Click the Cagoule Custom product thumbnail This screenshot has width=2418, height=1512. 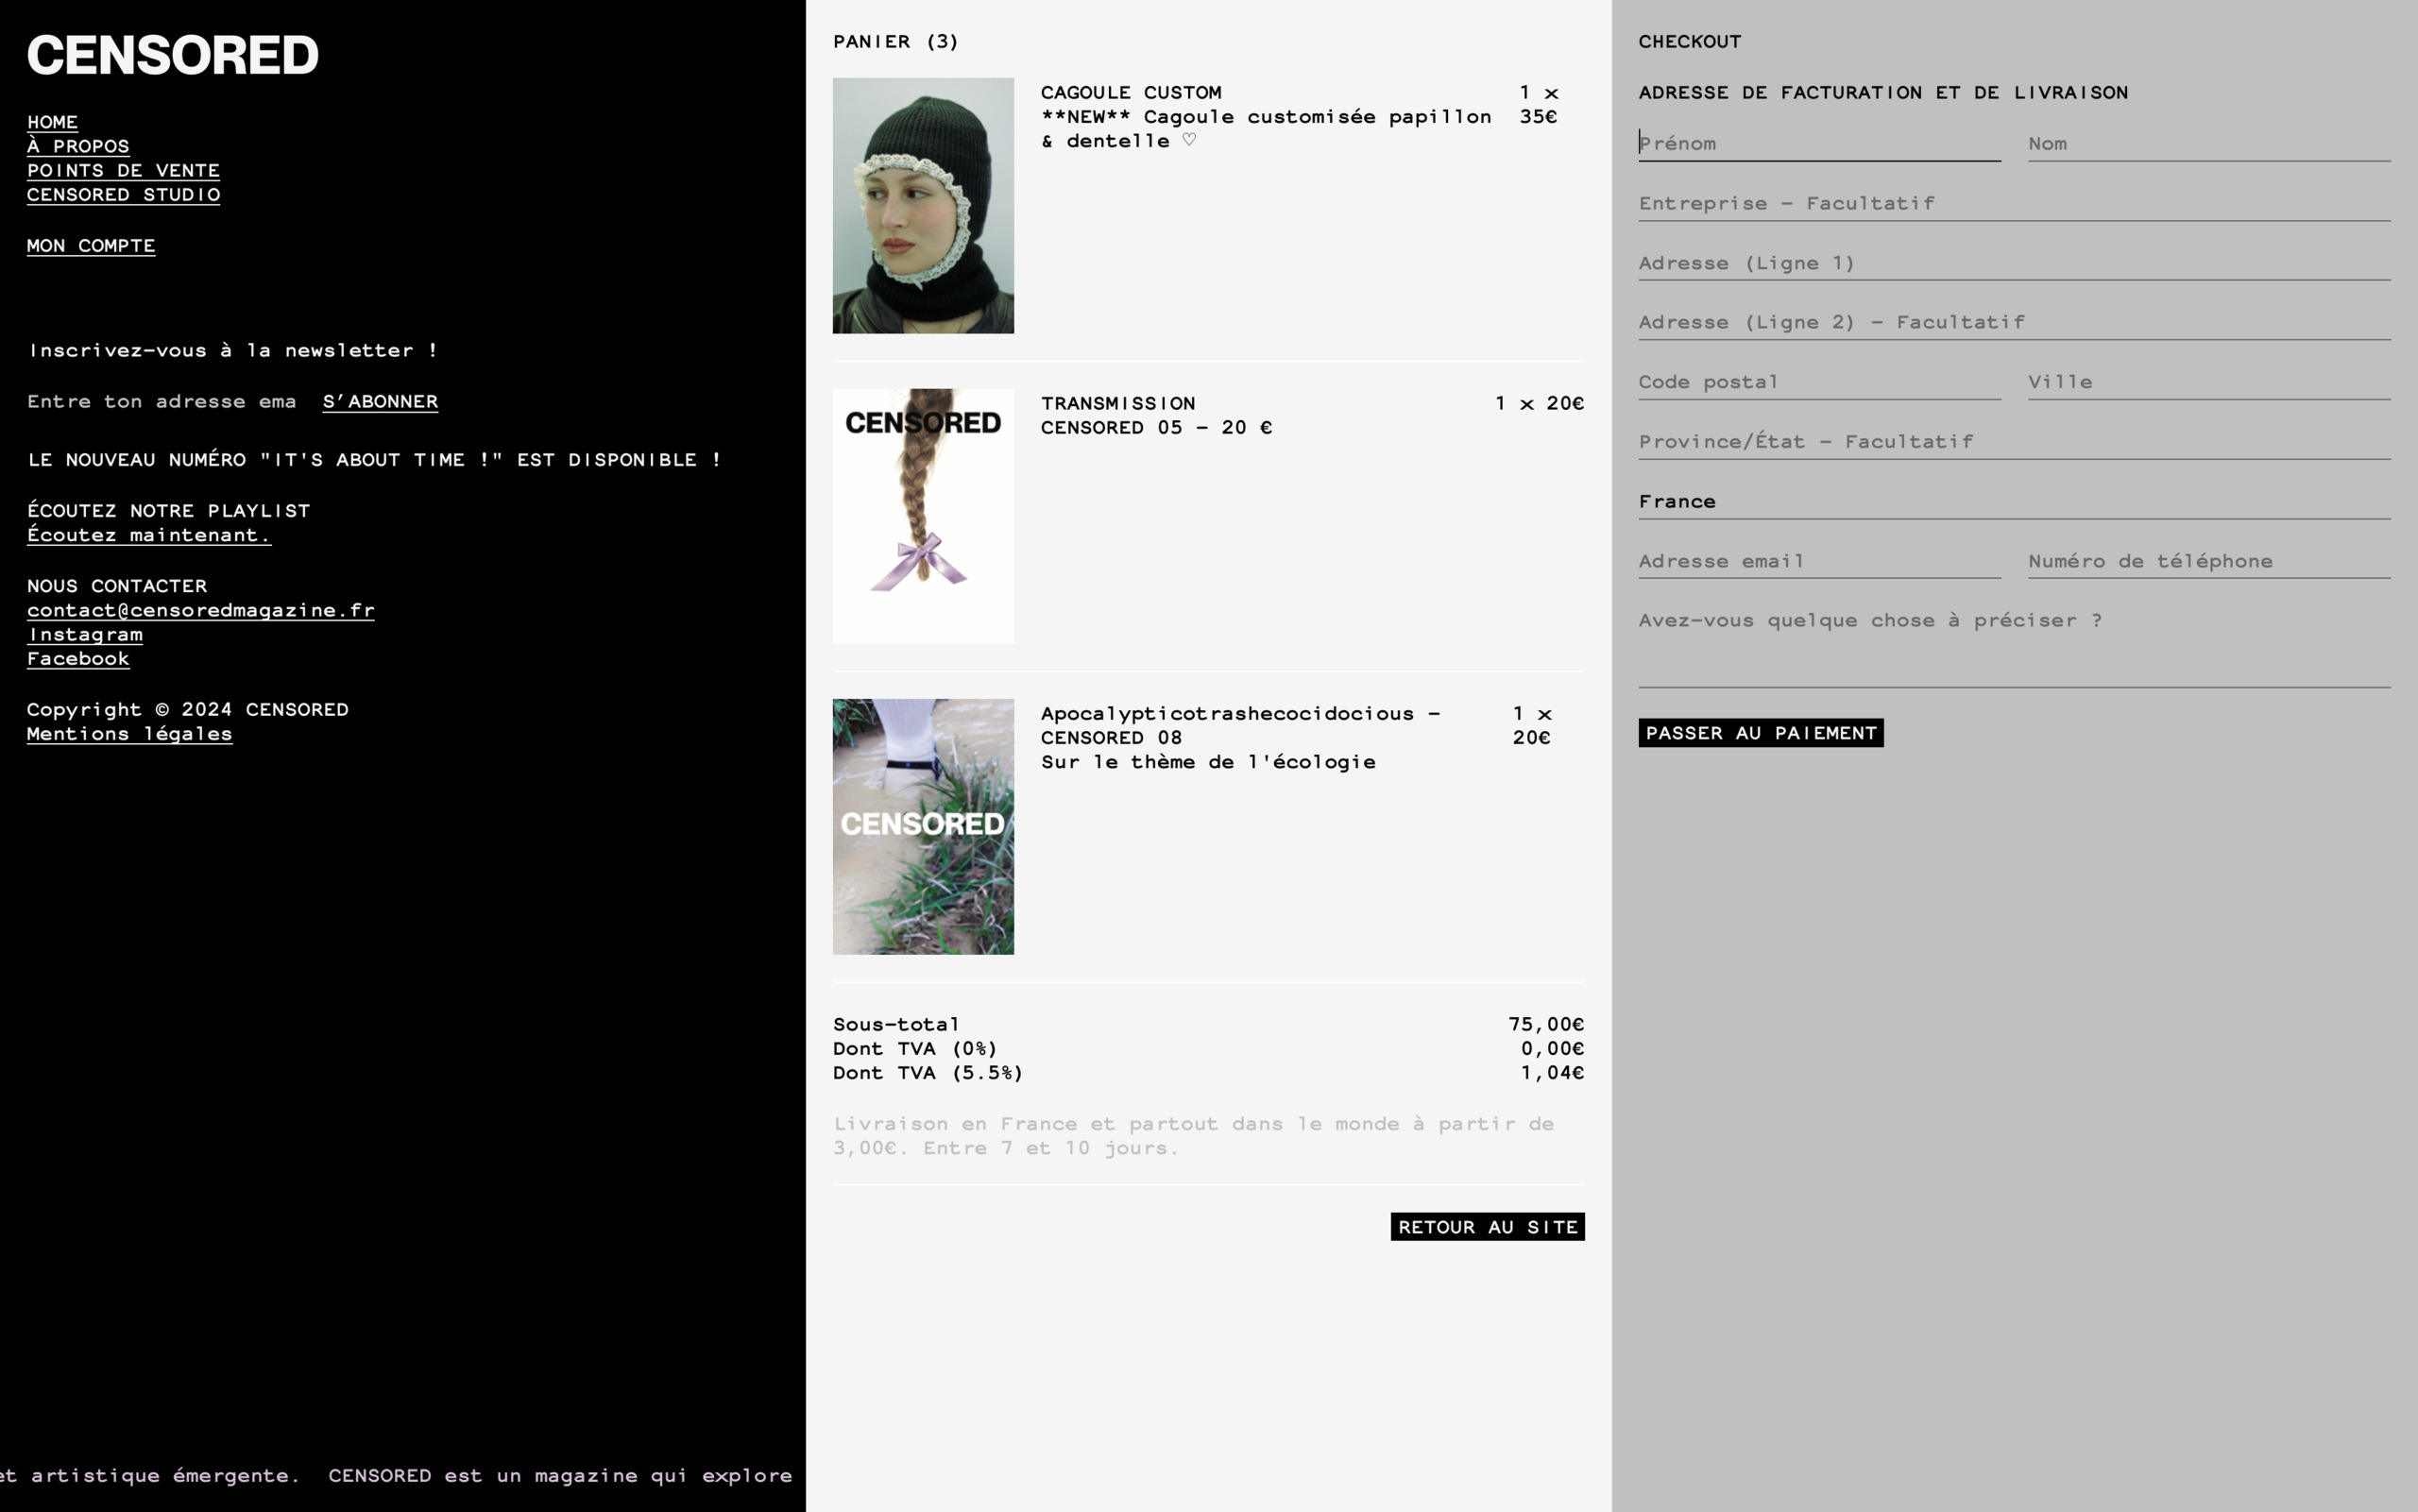pos(922,206)
